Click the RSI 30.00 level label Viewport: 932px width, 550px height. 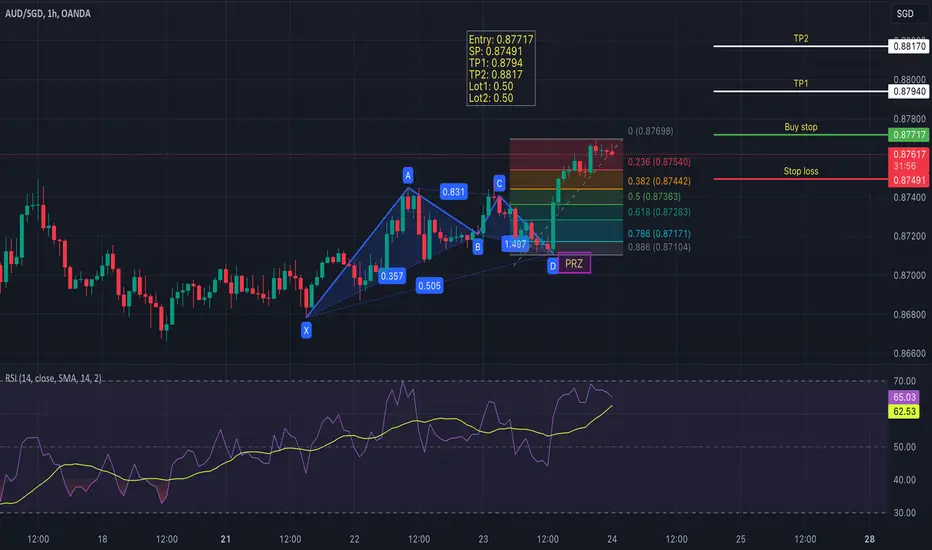(x=905, y=513)
